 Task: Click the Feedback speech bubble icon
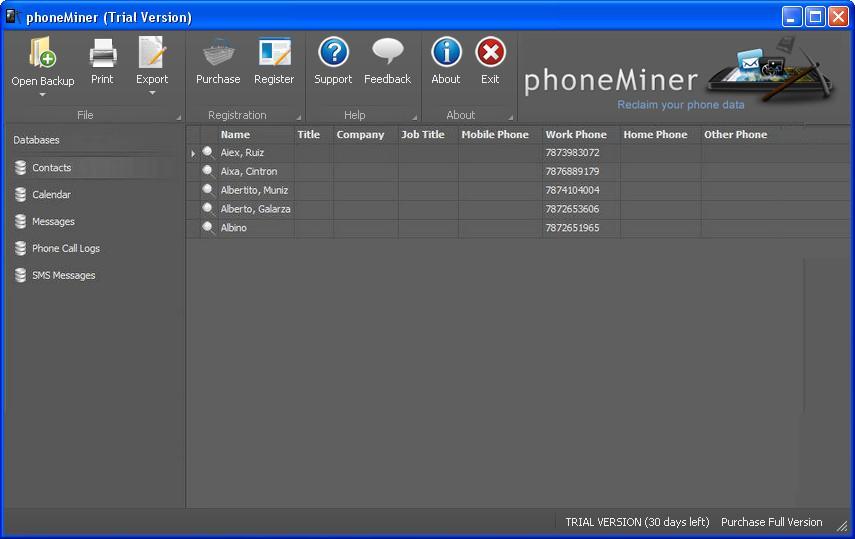[388, 51]
